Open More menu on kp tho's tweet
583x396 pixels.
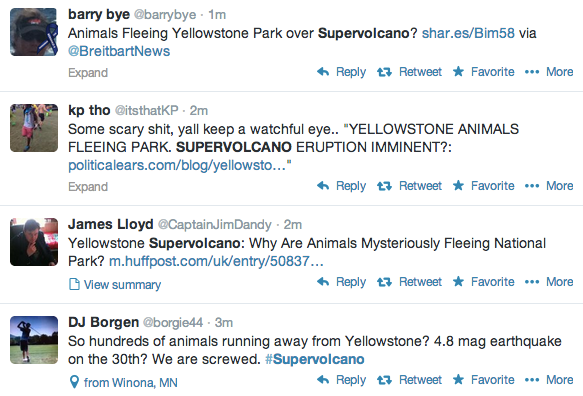click(549, 186)
